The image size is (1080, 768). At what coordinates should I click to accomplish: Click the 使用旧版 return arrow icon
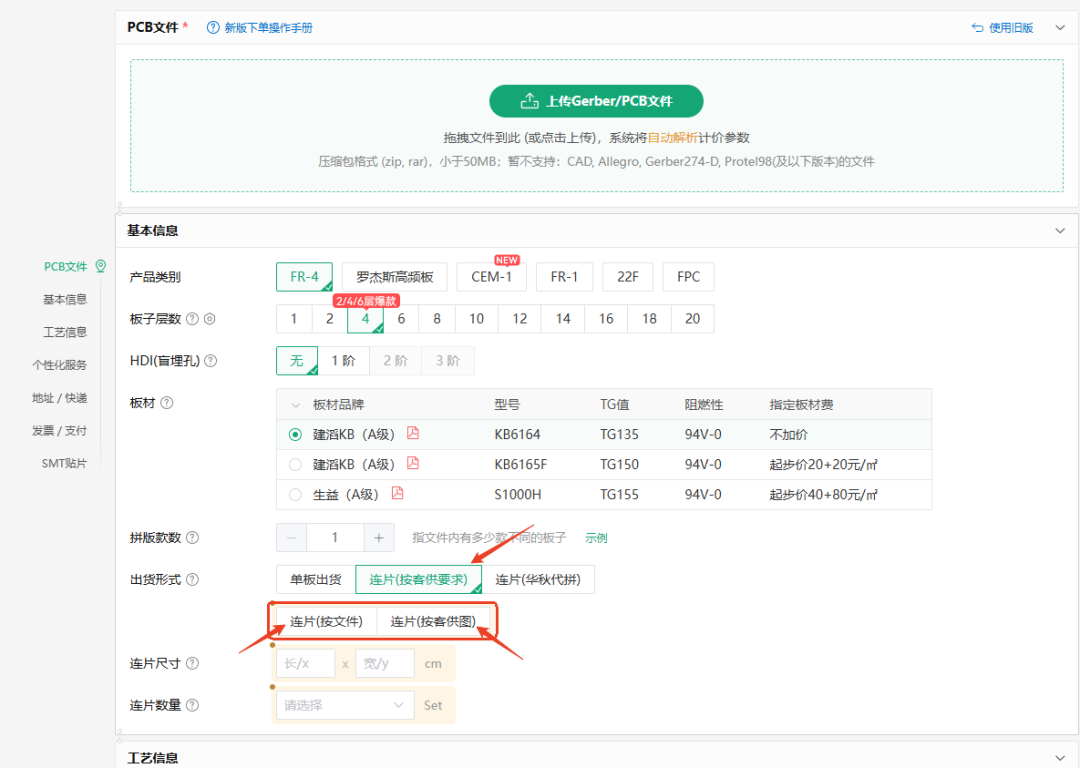point(977,28)
